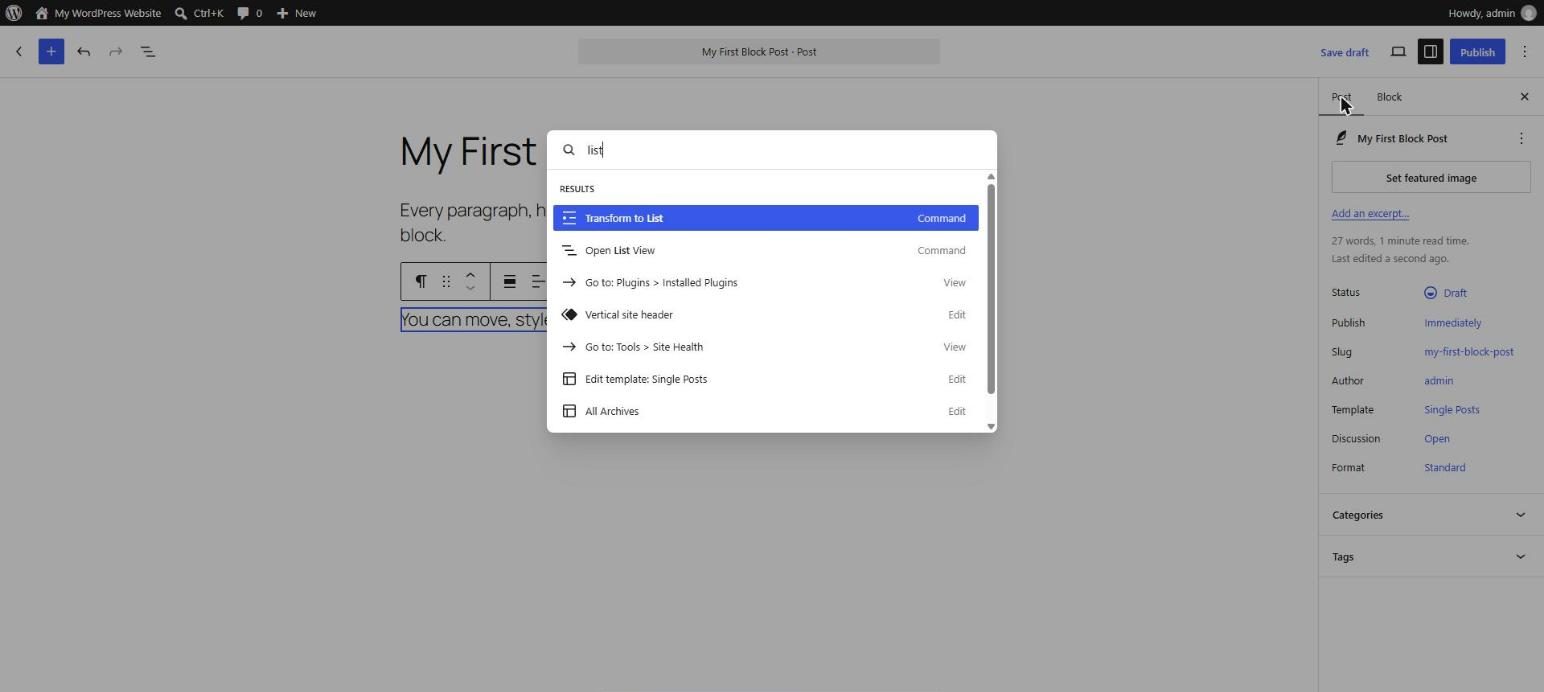Click the My First post title heading
This screenshot has height=692, width=1544.
pos(468,151)
